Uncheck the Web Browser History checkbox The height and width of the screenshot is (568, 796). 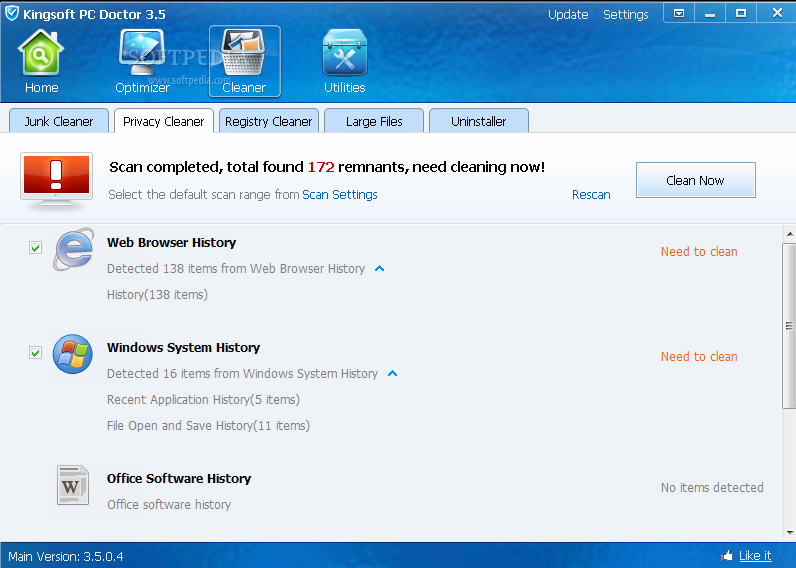pyautogui.click(x=36, y=248)
